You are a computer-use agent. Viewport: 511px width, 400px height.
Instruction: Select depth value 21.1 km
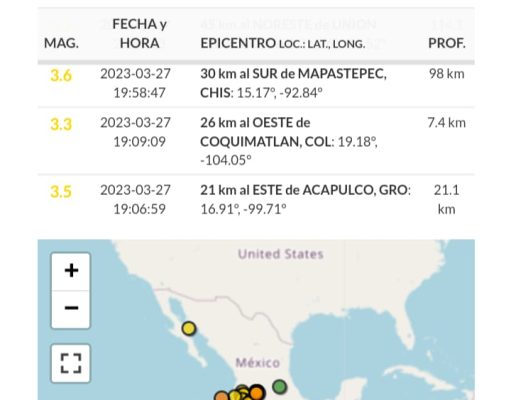point(447,200)
